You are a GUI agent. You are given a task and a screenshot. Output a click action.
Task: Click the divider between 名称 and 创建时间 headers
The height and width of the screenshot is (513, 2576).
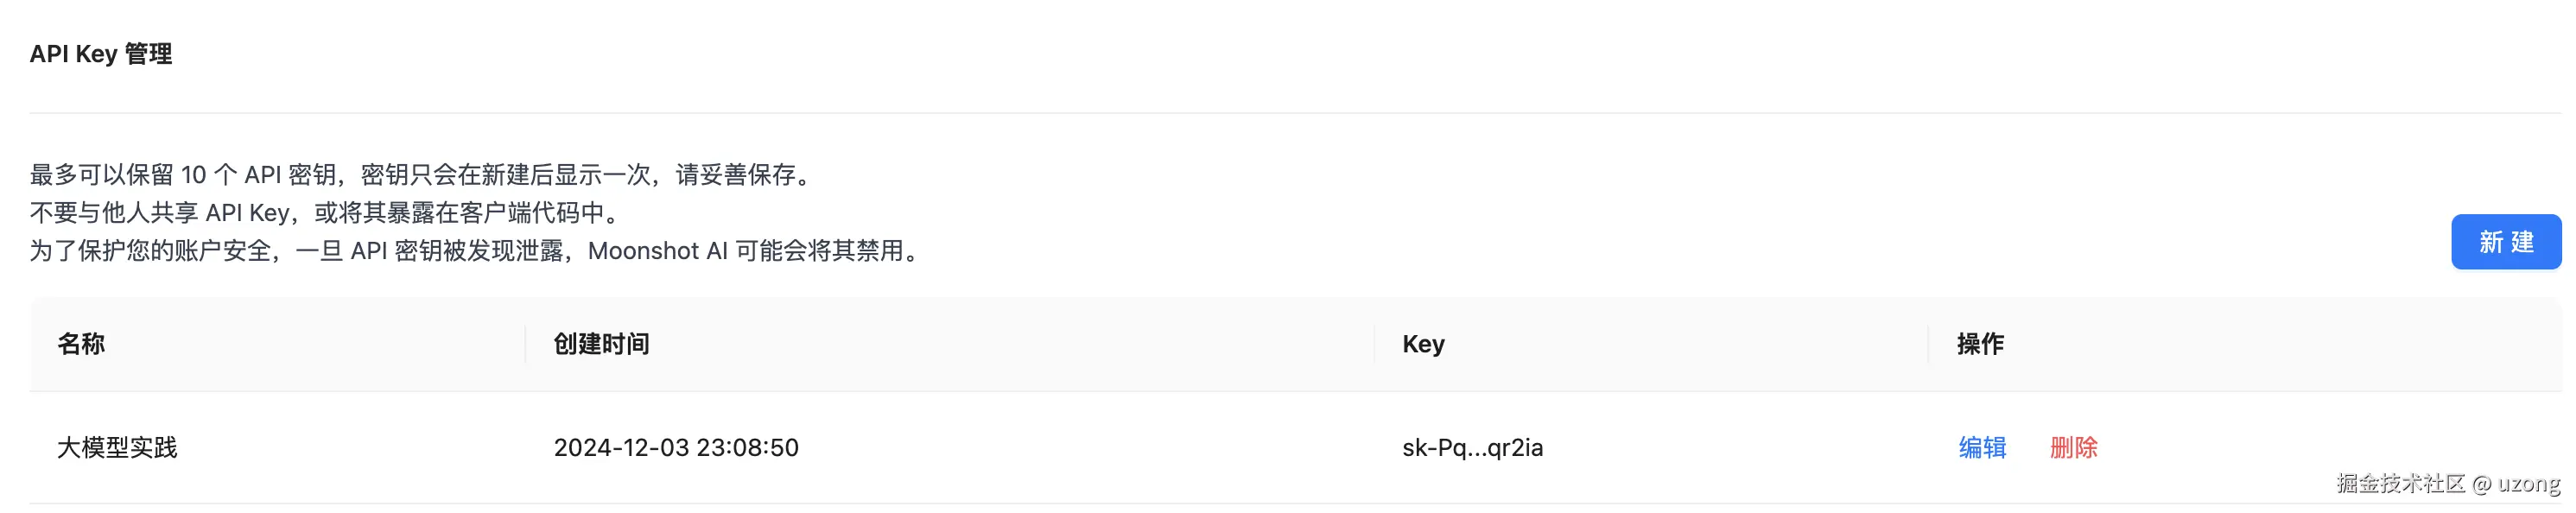525,344
